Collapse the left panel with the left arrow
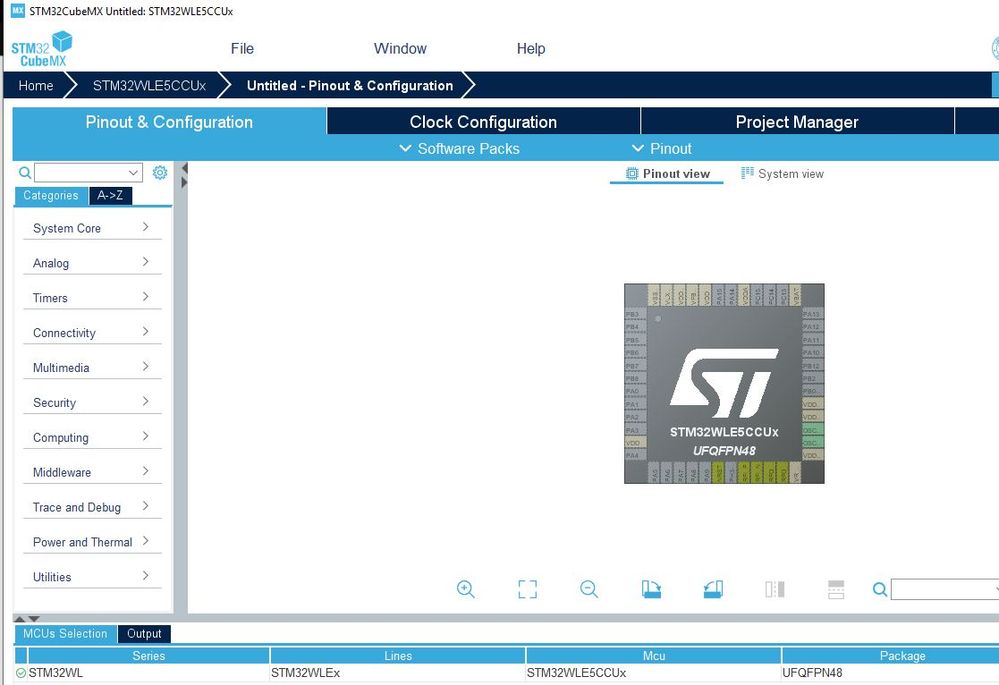This screenshot has height=685, width=999. click(184, 168)
